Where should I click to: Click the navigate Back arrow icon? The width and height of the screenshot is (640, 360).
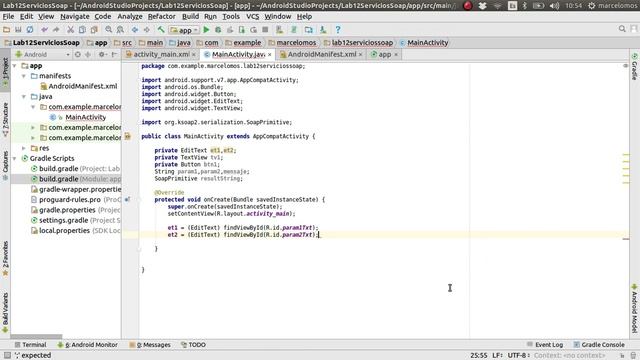point(135,29)
